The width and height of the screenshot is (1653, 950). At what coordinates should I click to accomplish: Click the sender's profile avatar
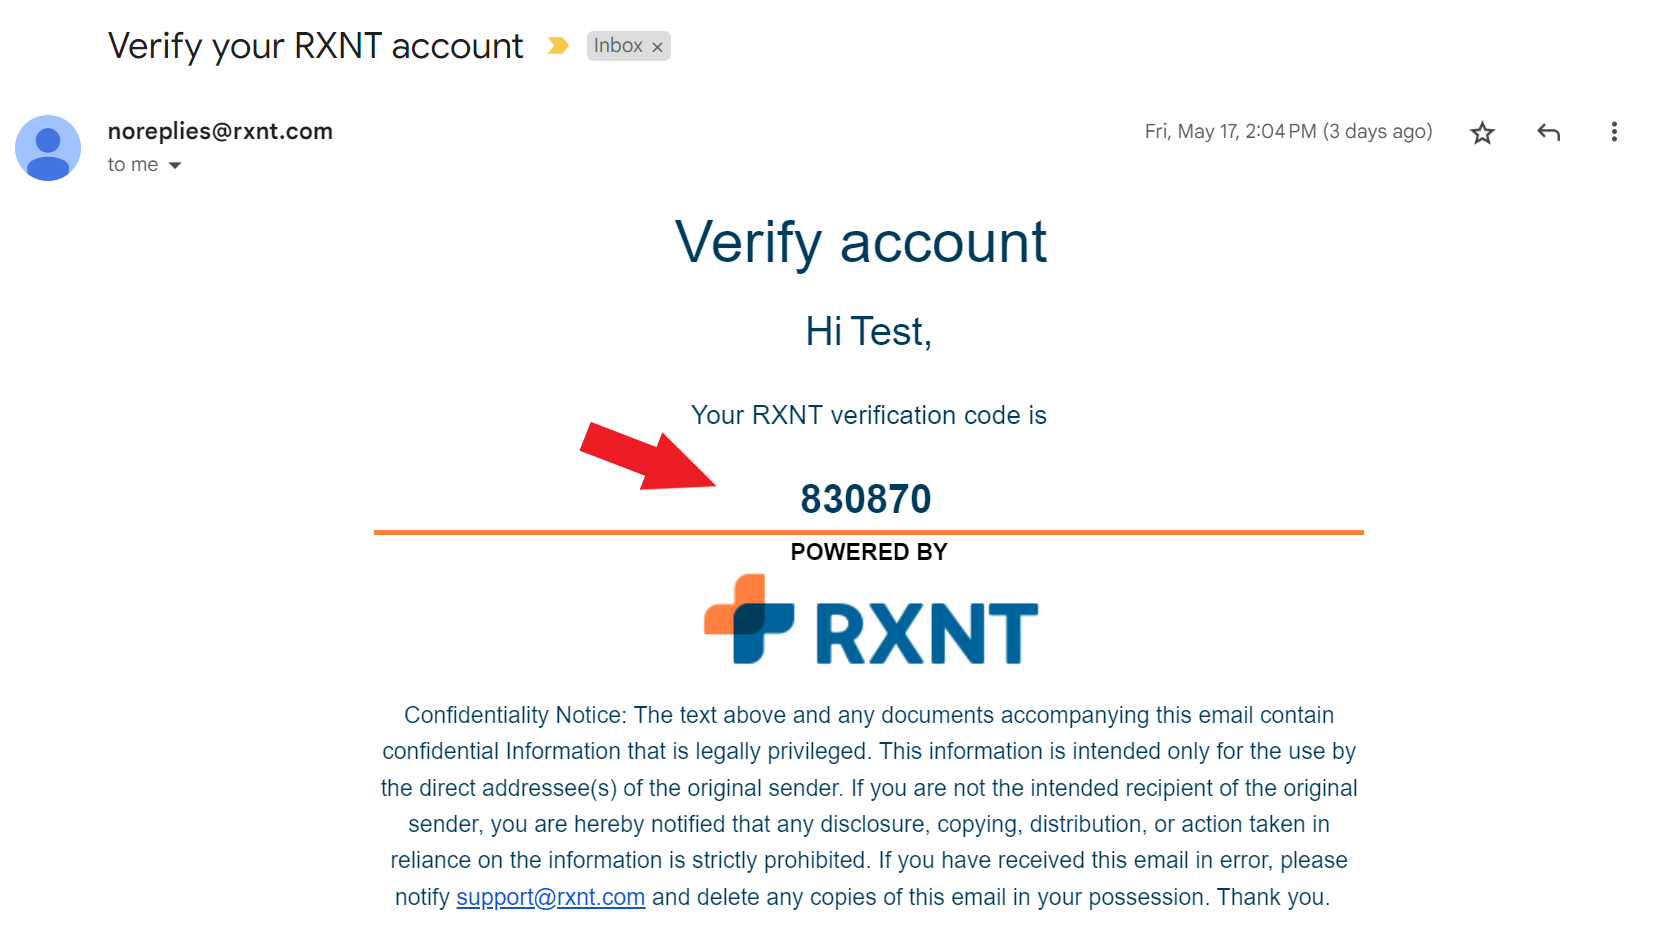(48, 148)
